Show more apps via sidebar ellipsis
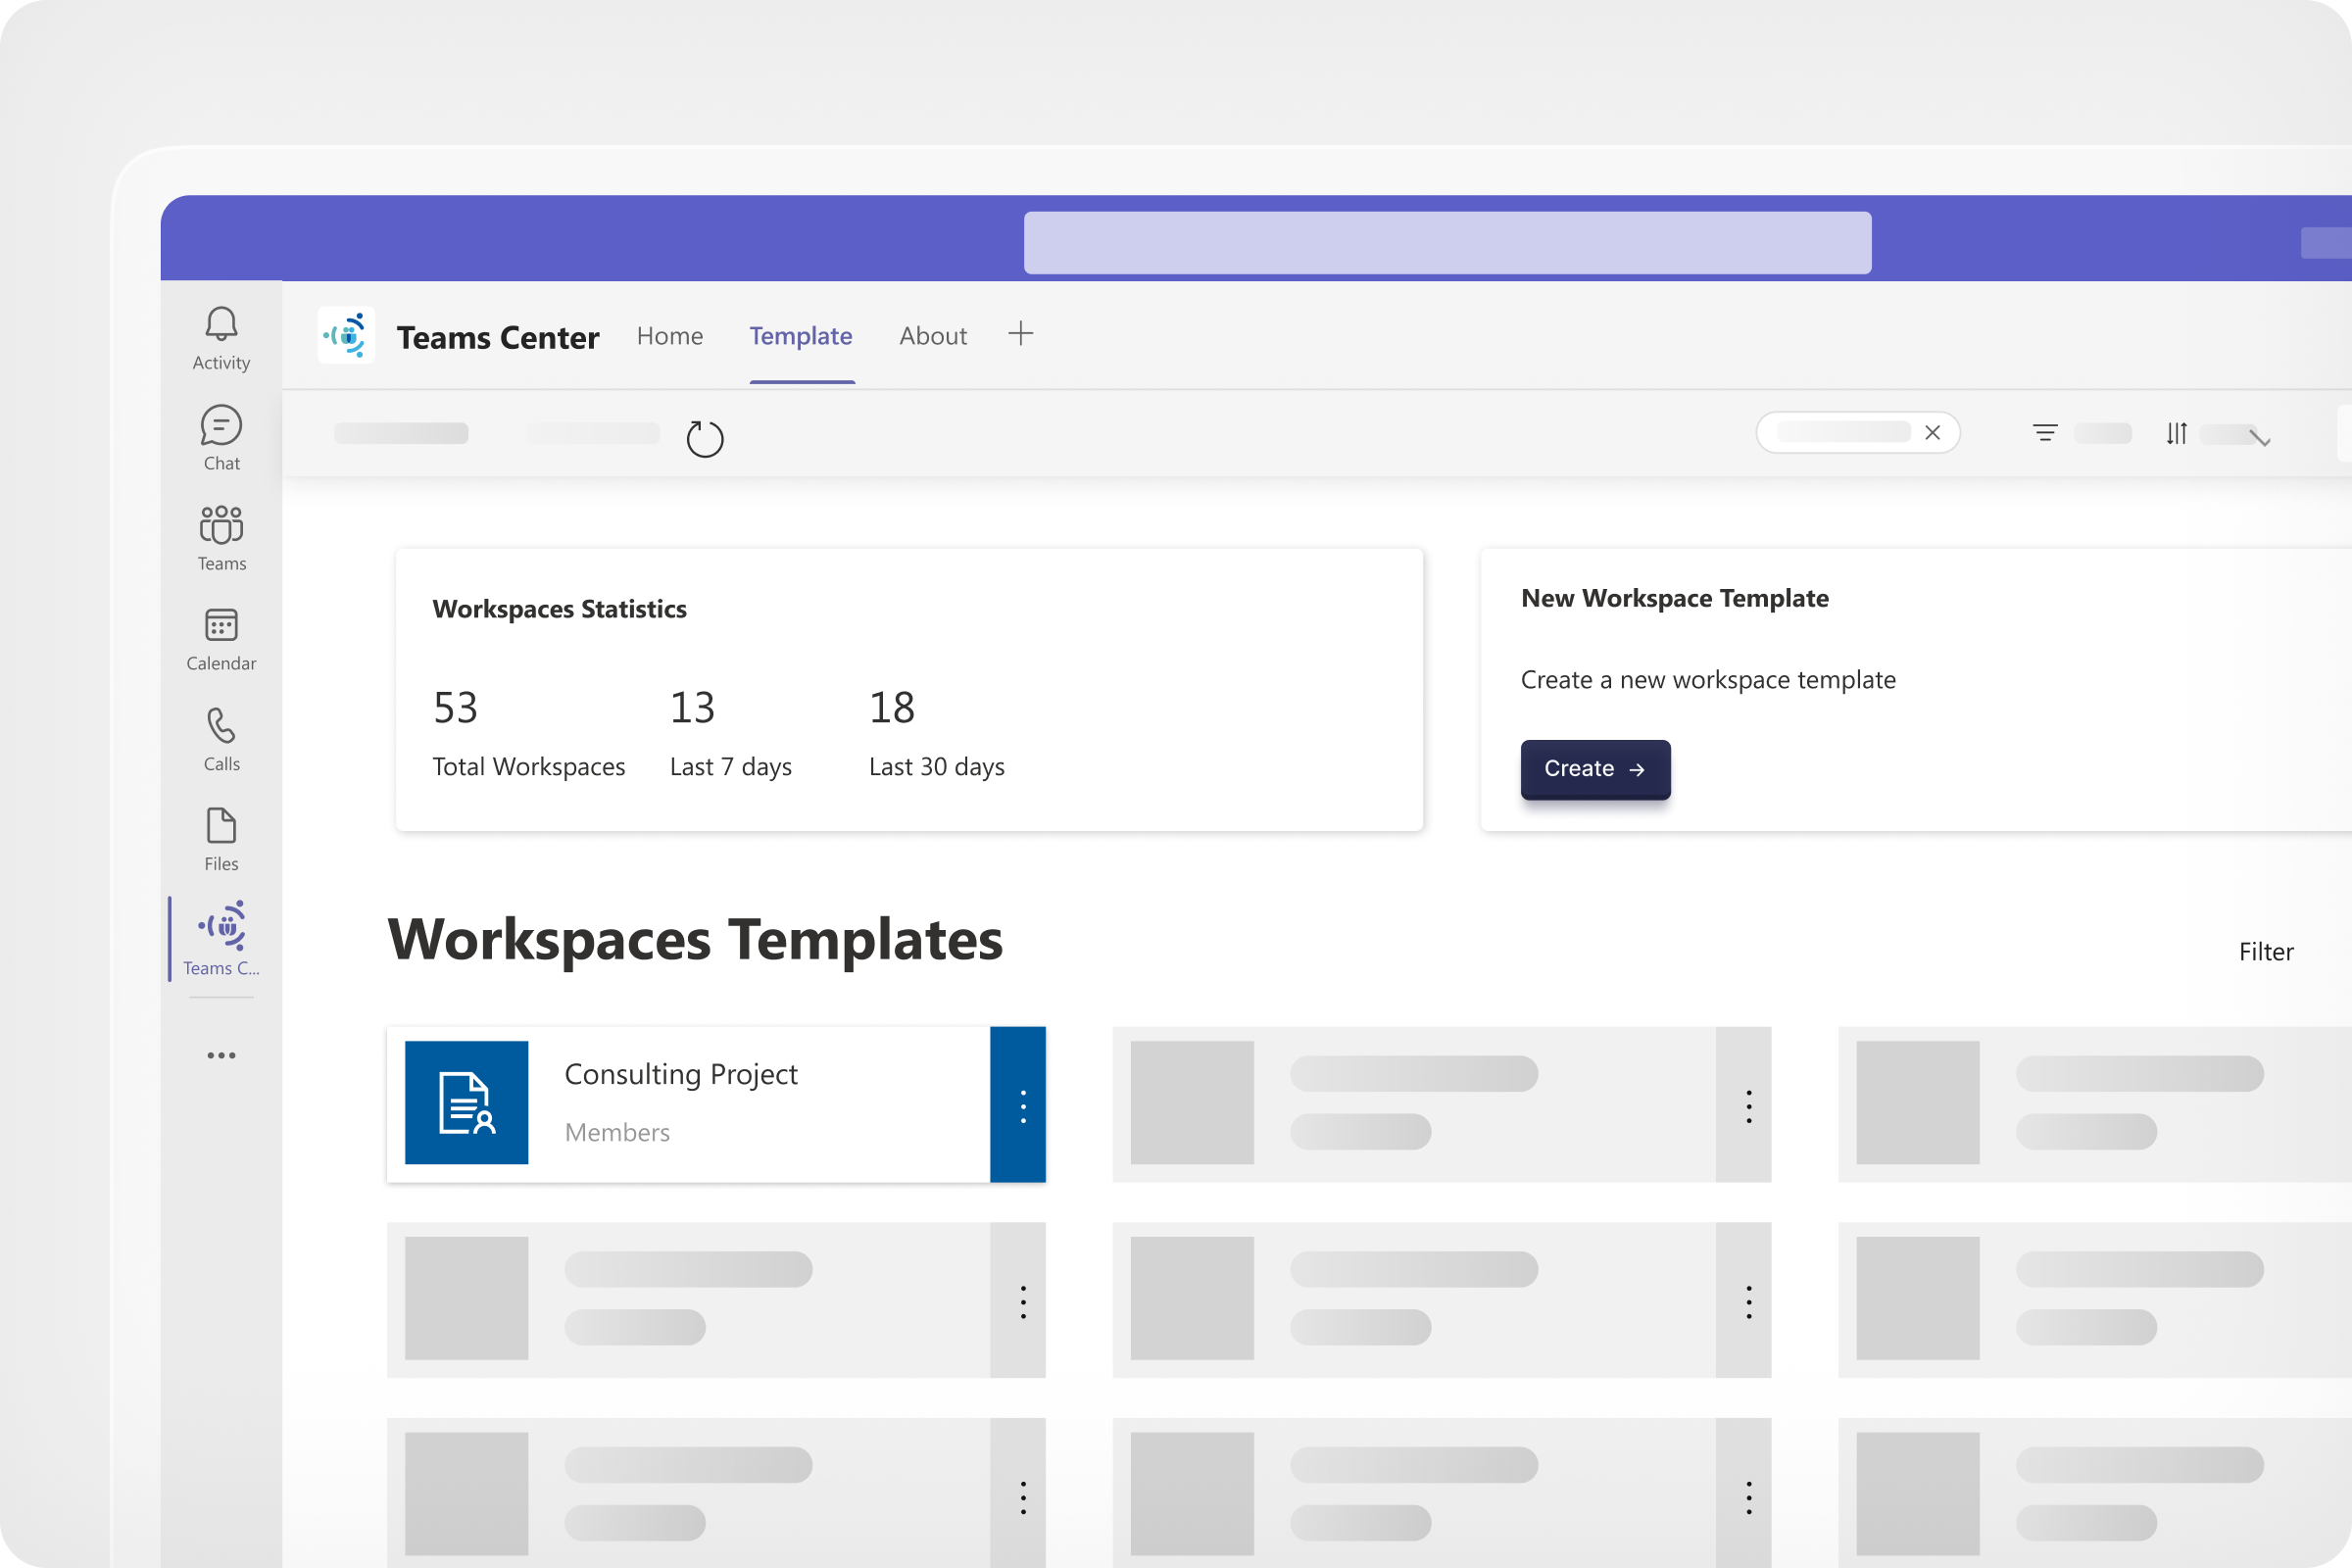 pos(221,1055)
